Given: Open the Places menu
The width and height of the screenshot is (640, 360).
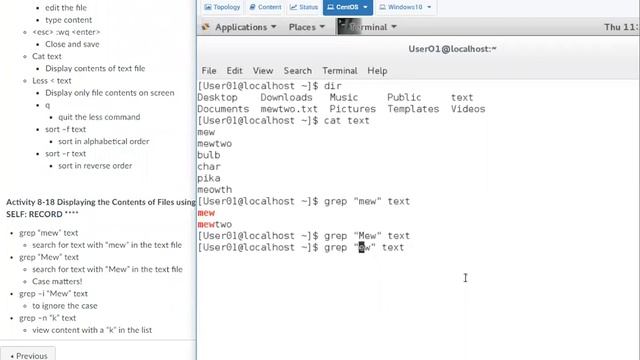Looking at the screenshot, I should (307, 27).
